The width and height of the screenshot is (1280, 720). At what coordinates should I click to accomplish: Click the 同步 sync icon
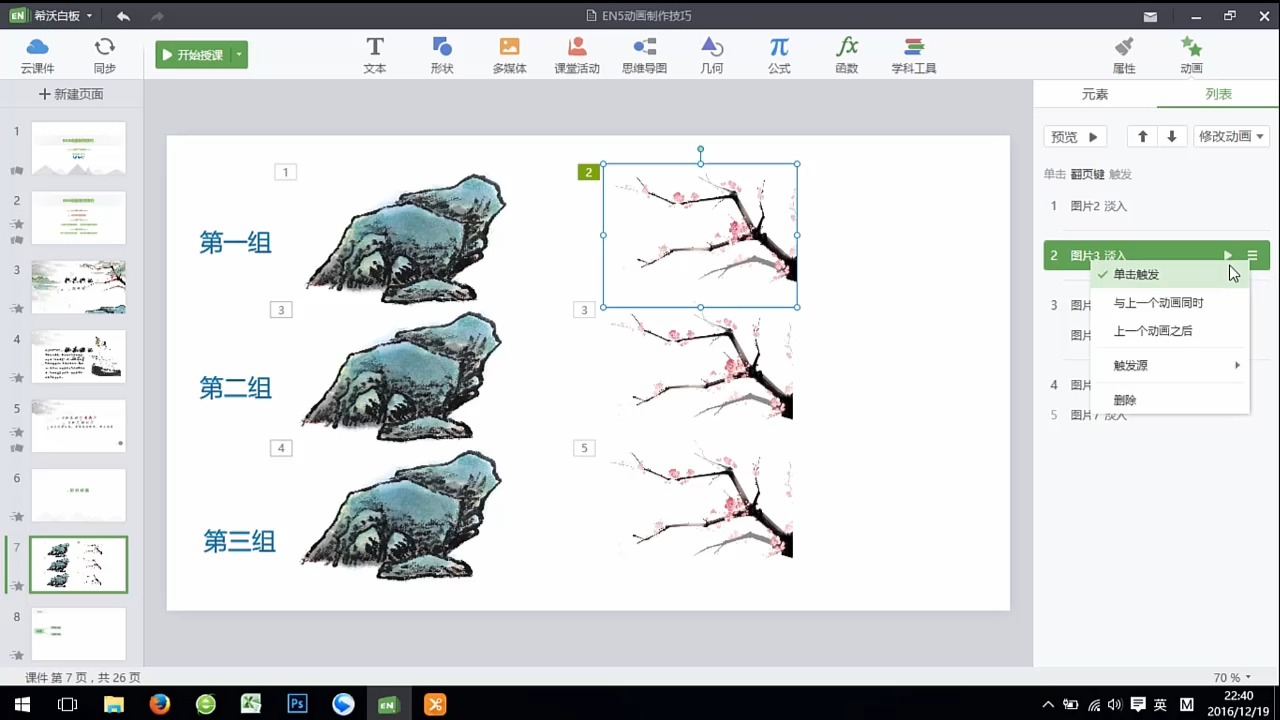tap(104, 55)
